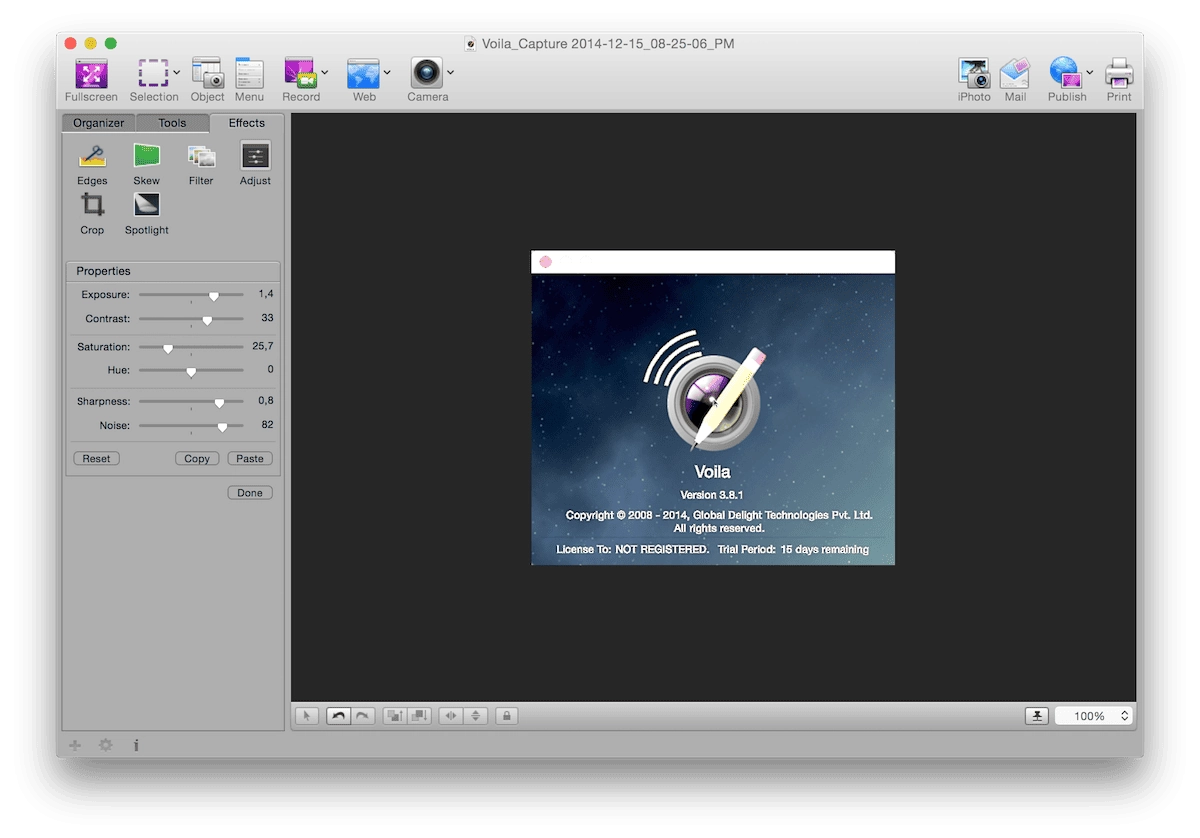This screenshot has width=1200, height=838.
Task: Click the Saturation slider
Action: coord(191,347)
